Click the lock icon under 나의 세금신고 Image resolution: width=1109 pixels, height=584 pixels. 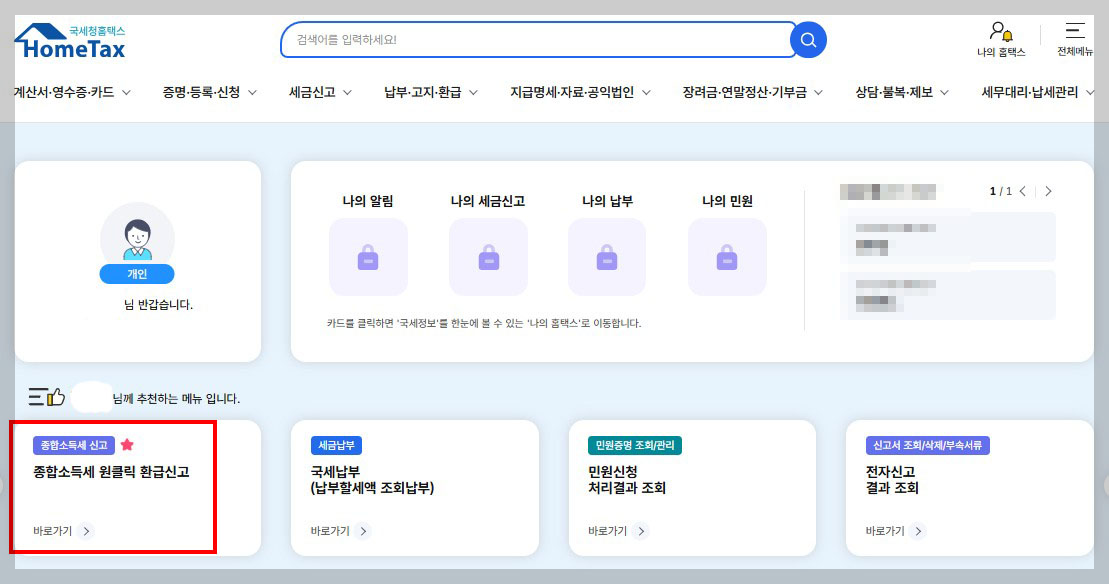click(488, 257)
